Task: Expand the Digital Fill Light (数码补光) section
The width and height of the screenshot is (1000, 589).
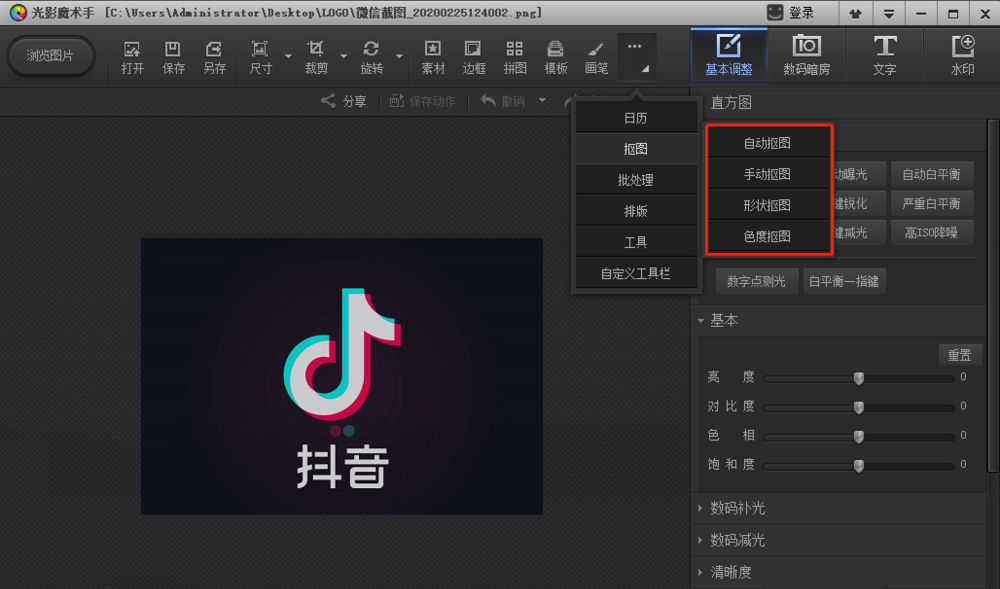Action: point(737,508)
